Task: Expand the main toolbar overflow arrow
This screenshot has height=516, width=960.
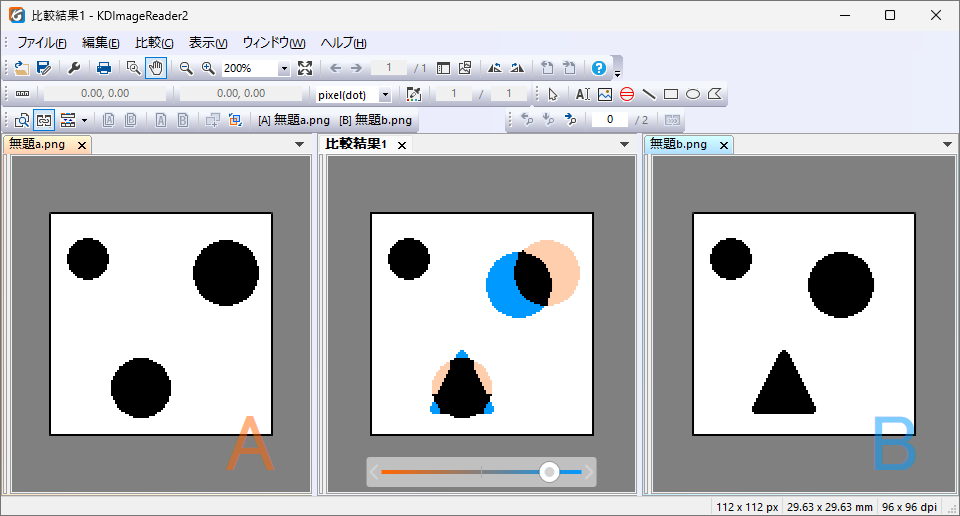Action: click(x=617, y=73)
